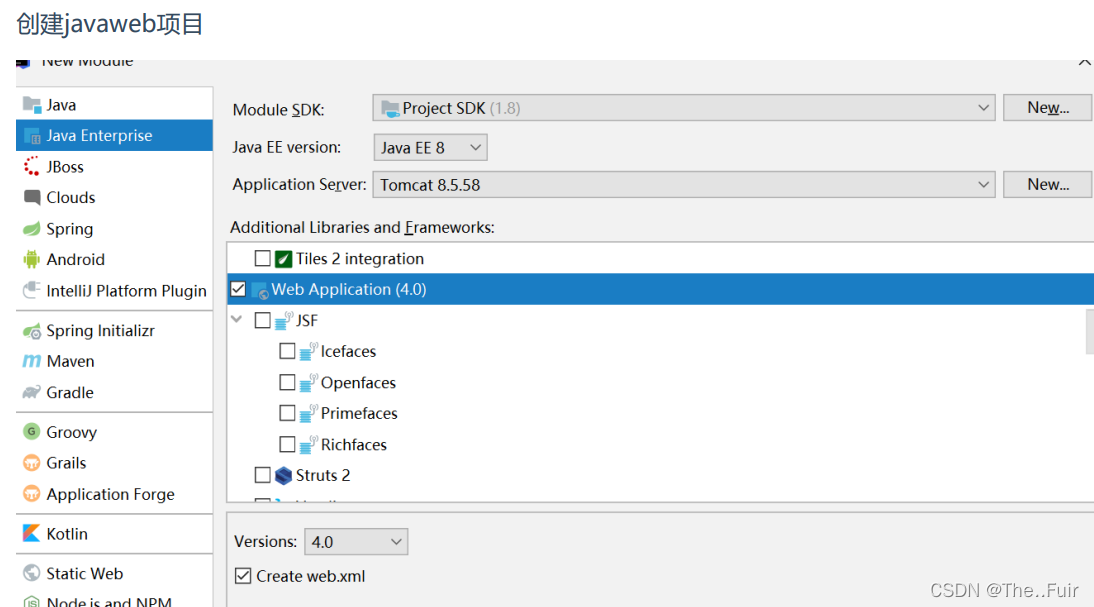Click the JSF framework icon
The height and width of the screenshot is (607, 1094).
tap(283, 320)
